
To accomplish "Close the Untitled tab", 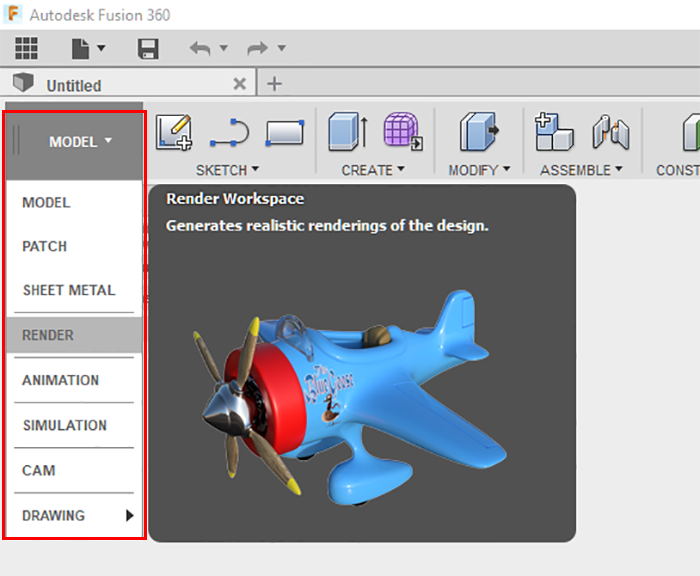I will click(x=240, y=83).
